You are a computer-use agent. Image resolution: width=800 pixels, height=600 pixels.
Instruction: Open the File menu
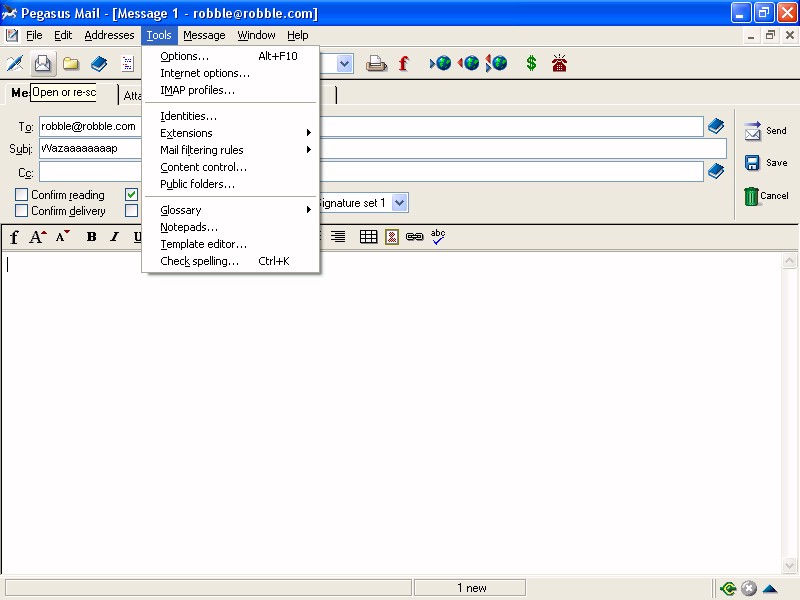(34, 35)
